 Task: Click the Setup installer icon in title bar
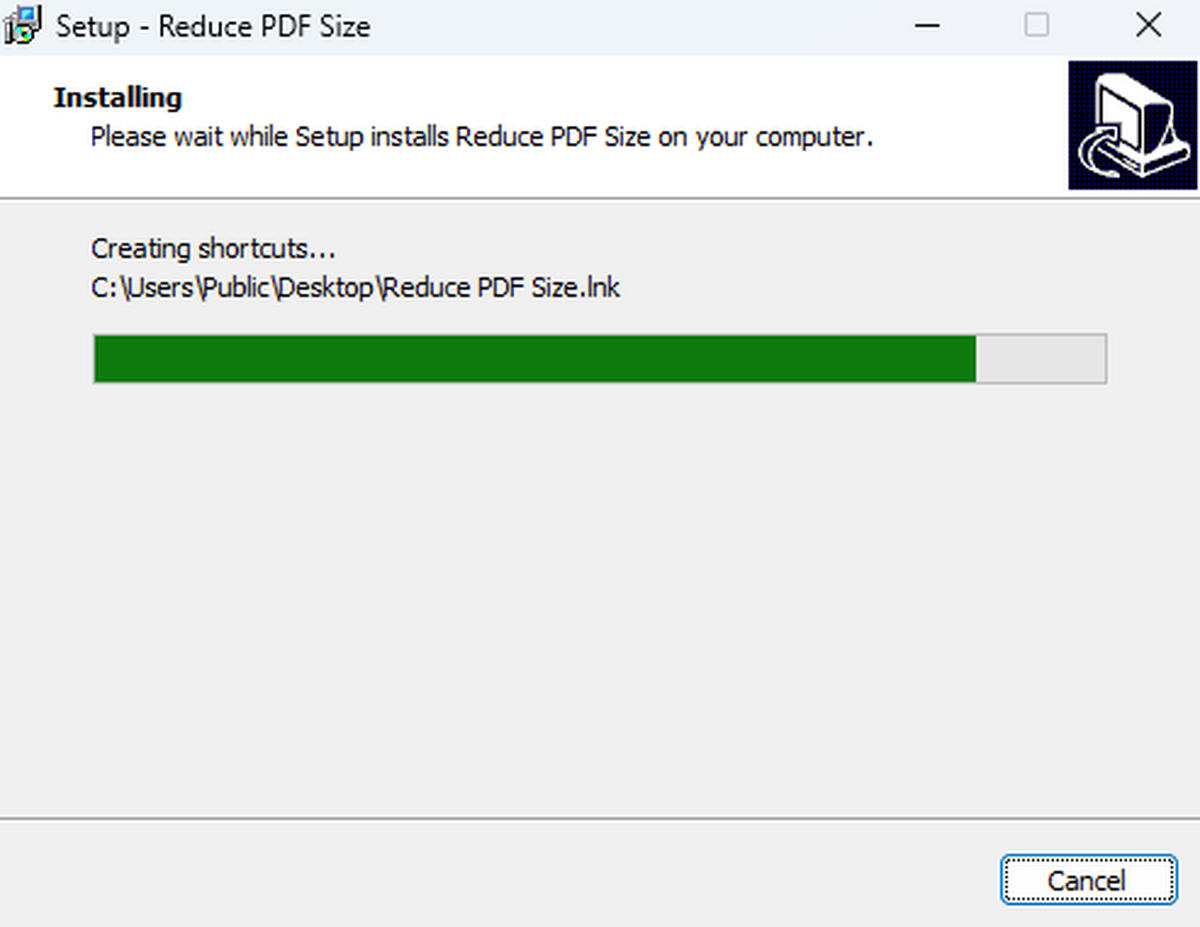(24, 25)
